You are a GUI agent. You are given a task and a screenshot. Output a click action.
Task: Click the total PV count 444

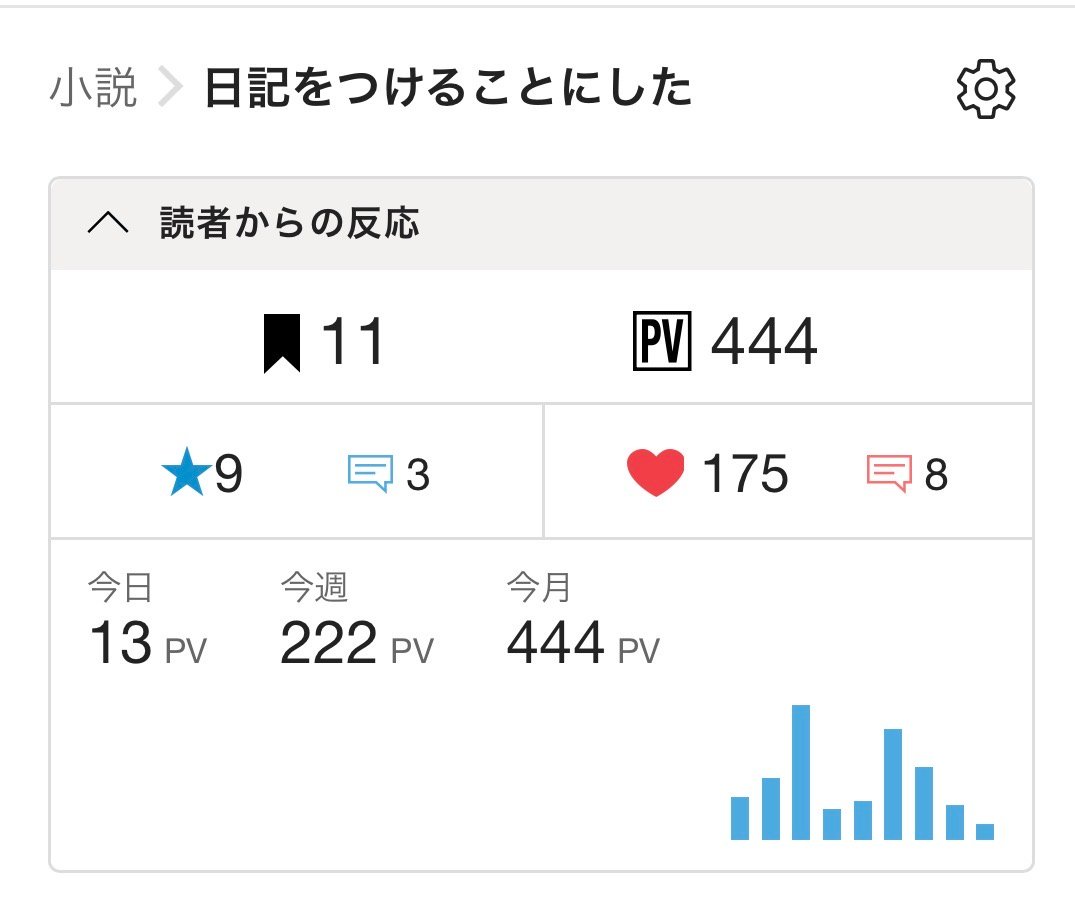click(x=764, y=343)
